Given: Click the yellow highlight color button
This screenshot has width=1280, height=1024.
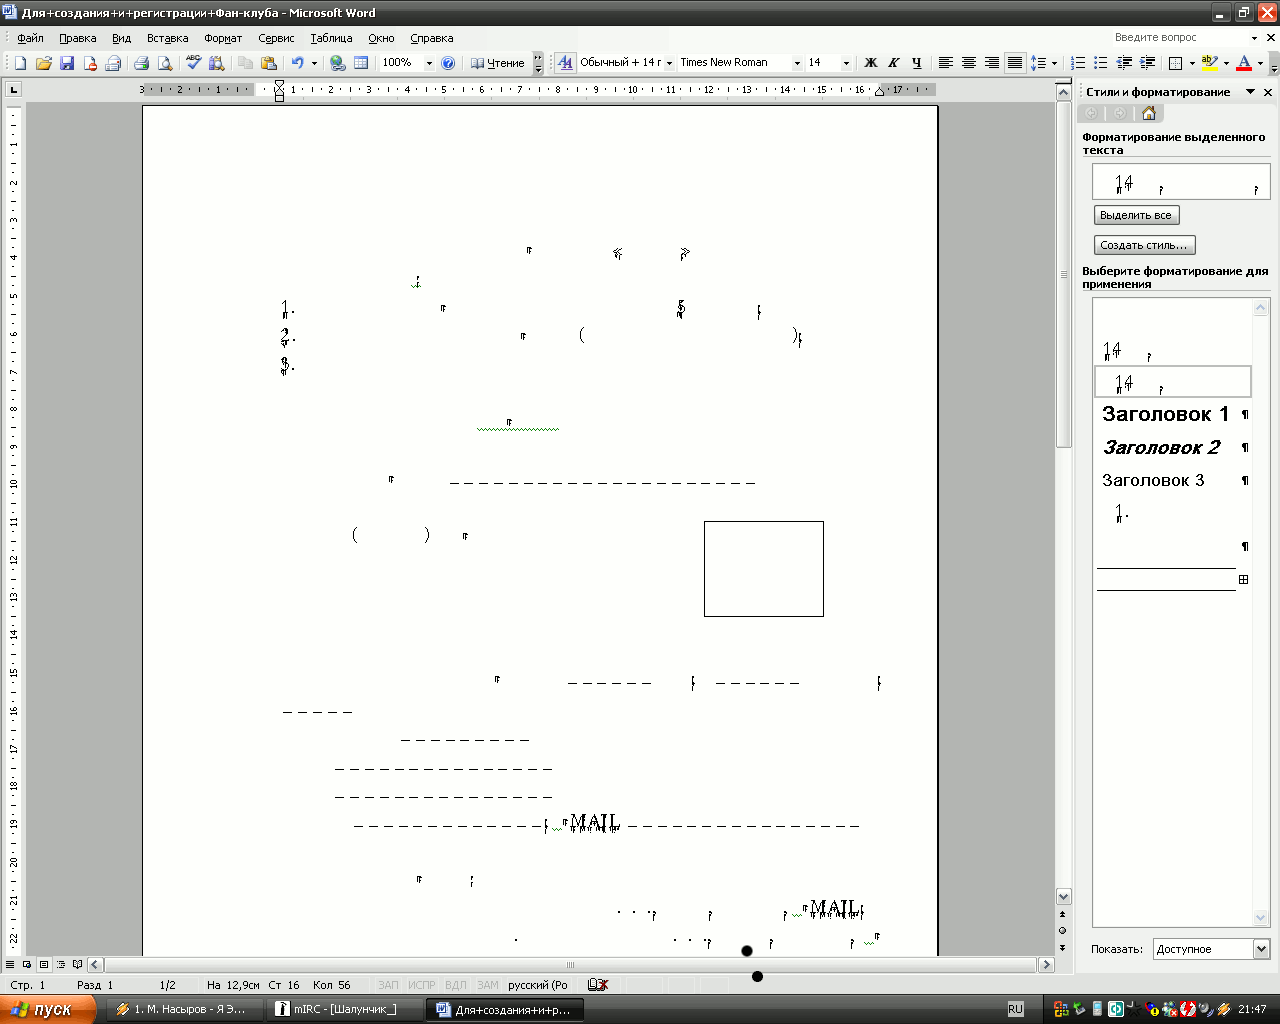Looking at the screenshot, I should pos(1209,63).
